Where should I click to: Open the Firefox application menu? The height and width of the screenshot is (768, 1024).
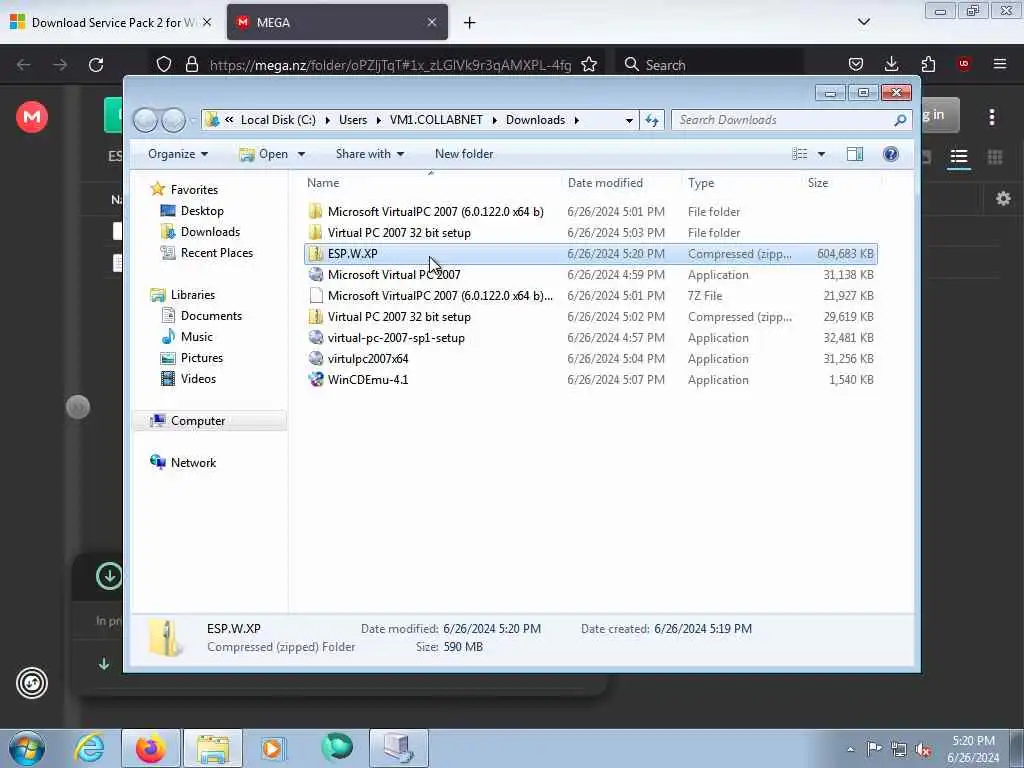pos(999,64)
